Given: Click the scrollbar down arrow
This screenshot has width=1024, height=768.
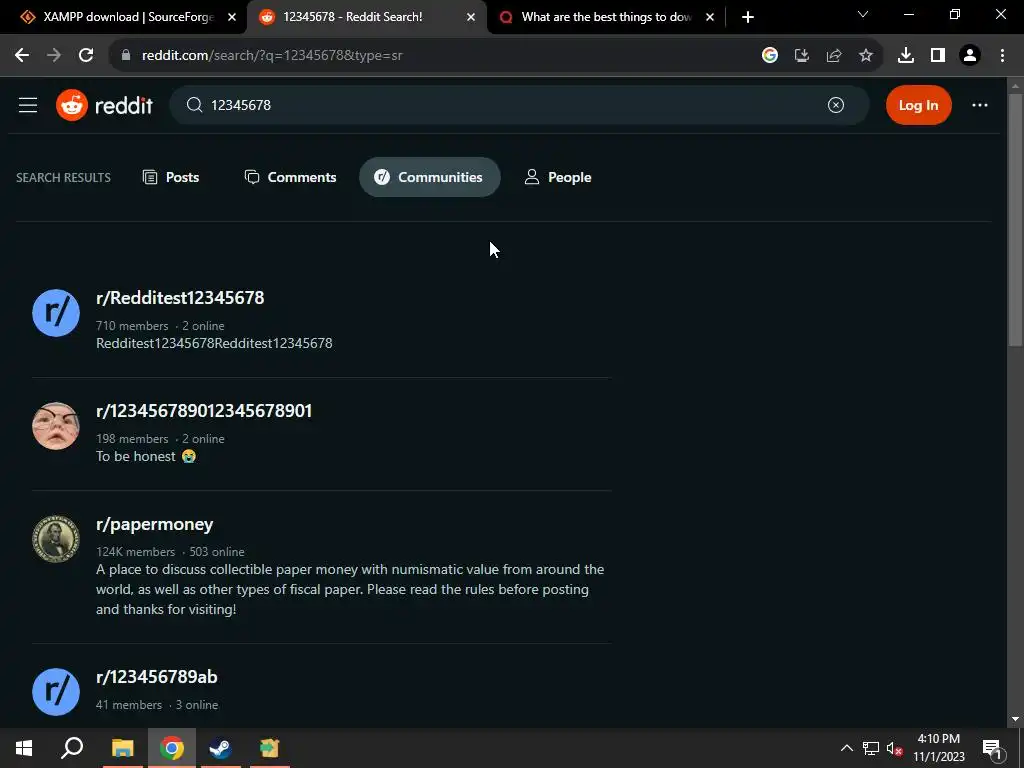Looking at the screenshot, I should click(1015, 719).
